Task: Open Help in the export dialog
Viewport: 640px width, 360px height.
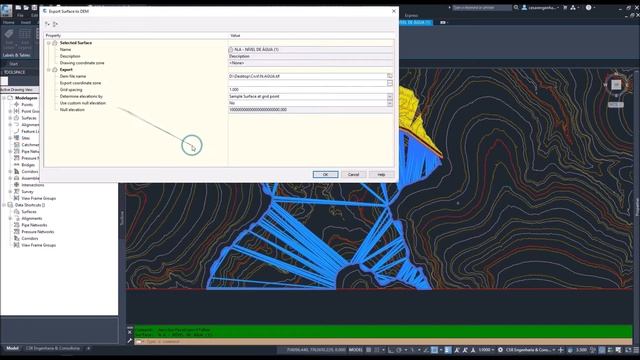Action: [x=381, y=174]
